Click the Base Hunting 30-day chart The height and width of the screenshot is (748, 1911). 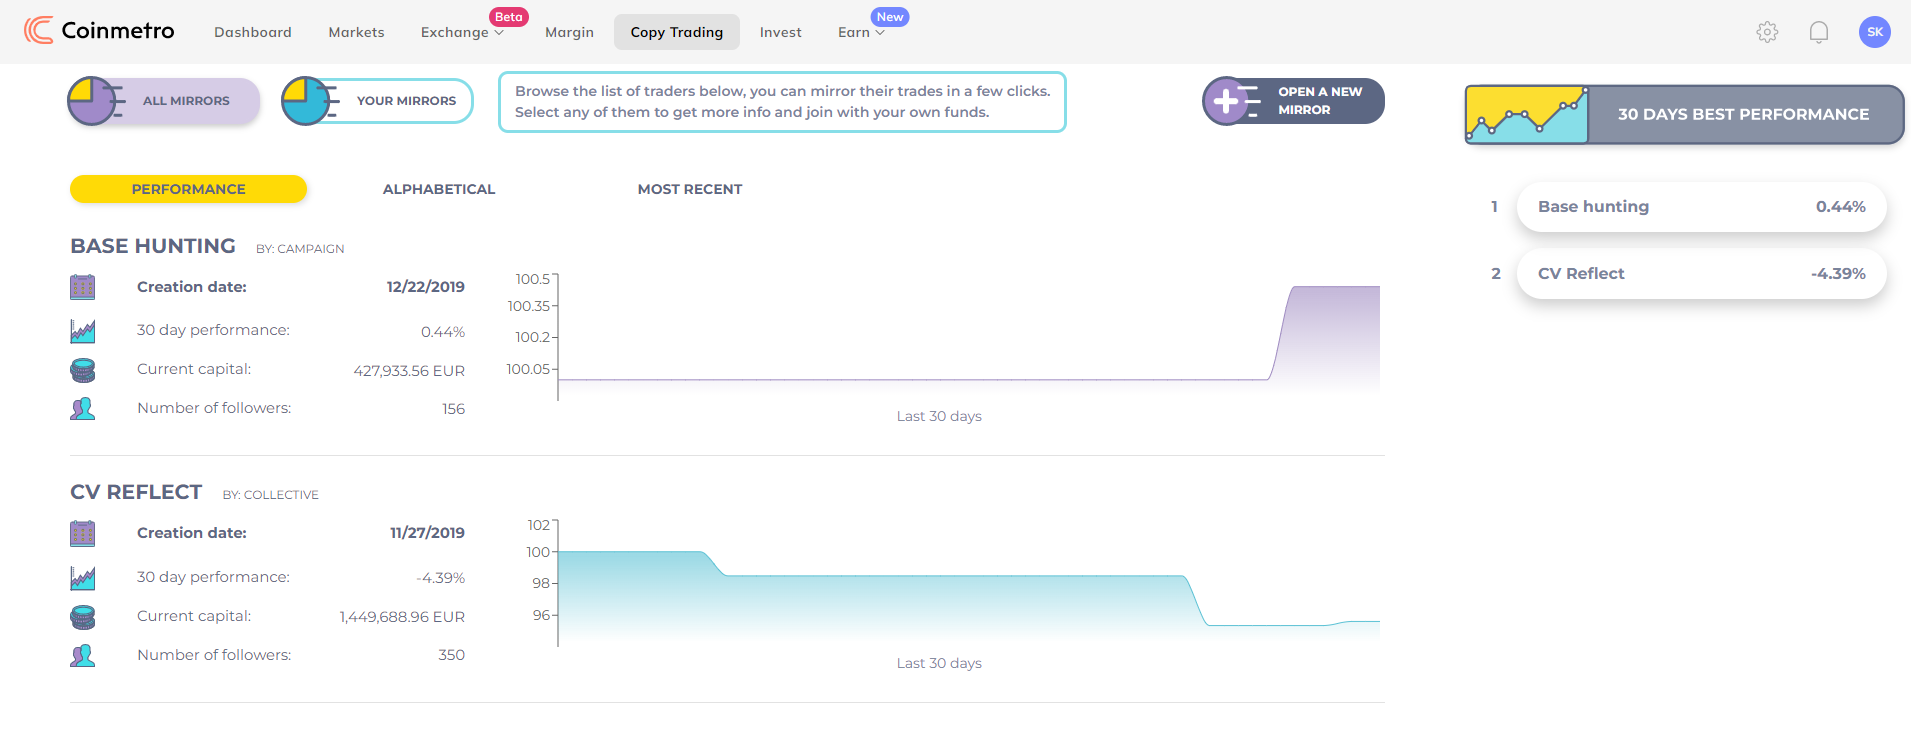[x=968, y=337]
